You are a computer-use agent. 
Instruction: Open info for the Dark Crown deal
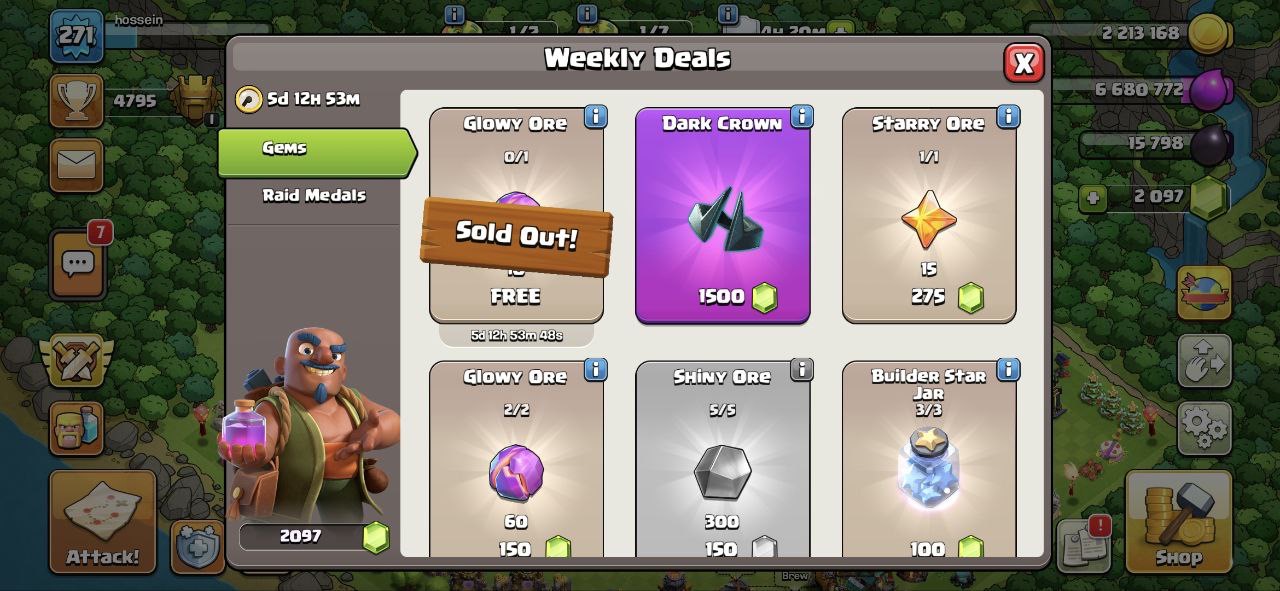coord(801,117)
